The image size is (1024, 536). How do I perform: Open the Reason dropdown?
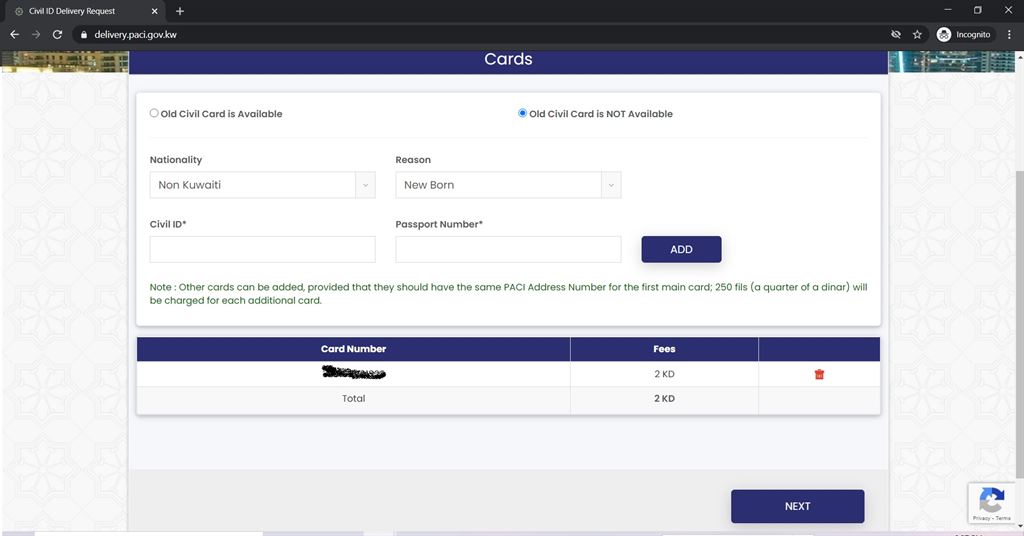[x=508, y=185]
